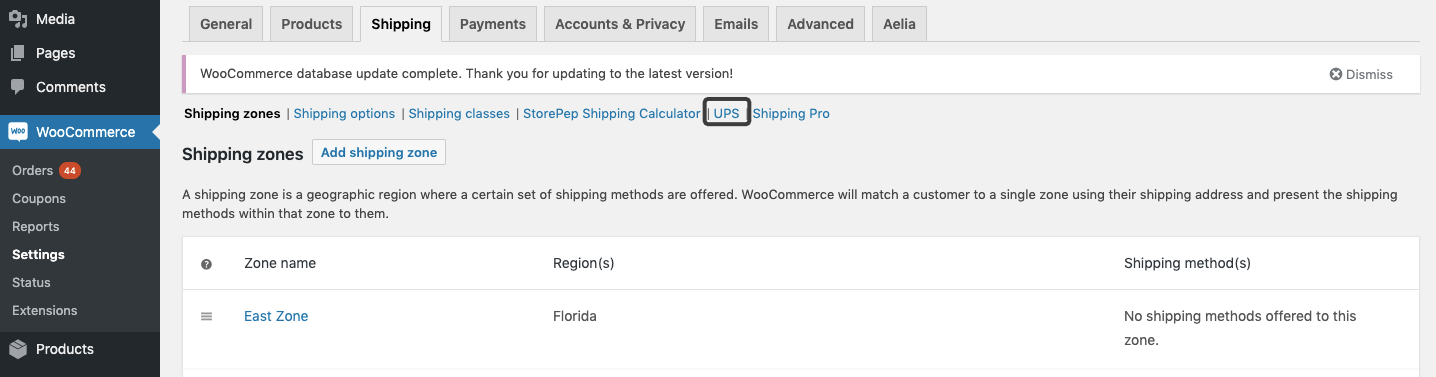Open the General settings tab
The width and height of the screenshot is (1436, 377).
tap(226, 24)
